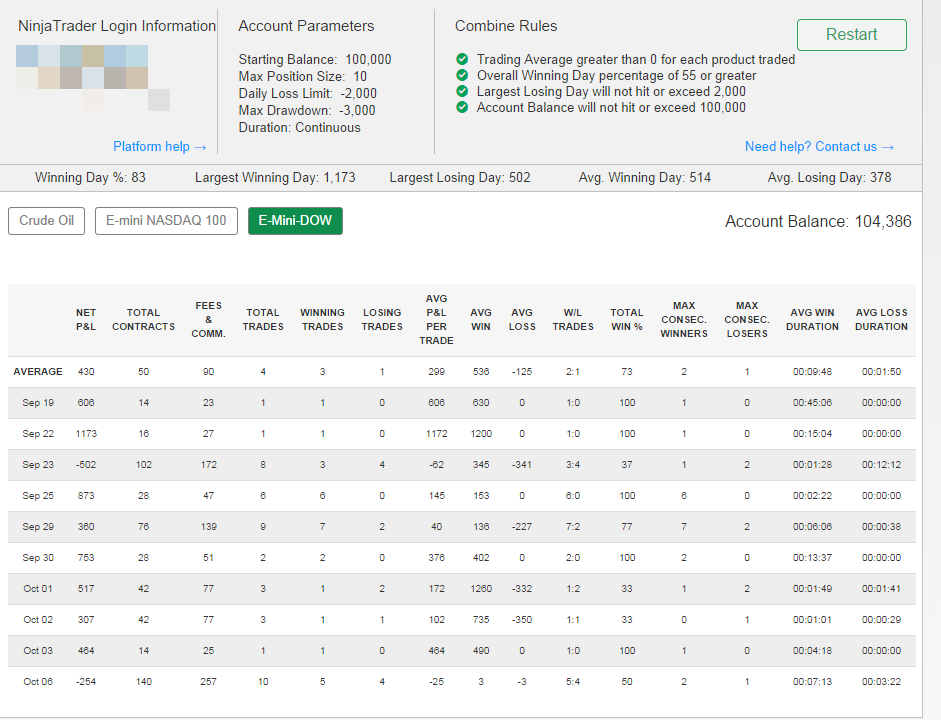
Task: Click the Starting Balance: 100,000 parameter
Action: [x=314, y=59]
